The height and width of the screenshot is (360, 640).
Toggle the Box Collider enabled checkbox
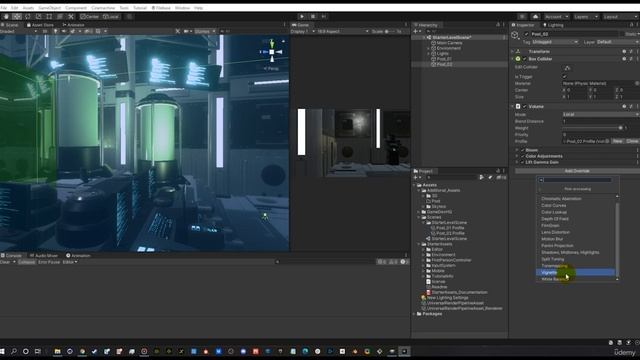pos(524,59)
